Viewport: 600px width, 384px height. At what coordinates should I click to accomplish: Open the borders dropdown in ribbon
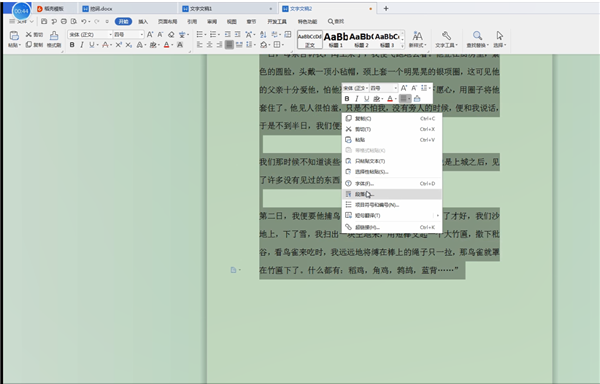[x=283, y=45]
